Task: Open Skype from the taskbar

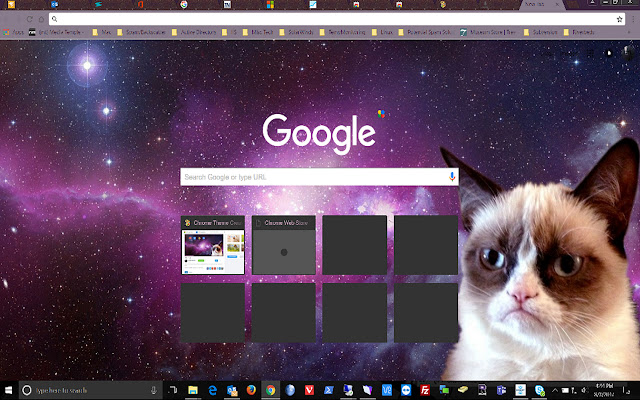Action: [540, 391]
